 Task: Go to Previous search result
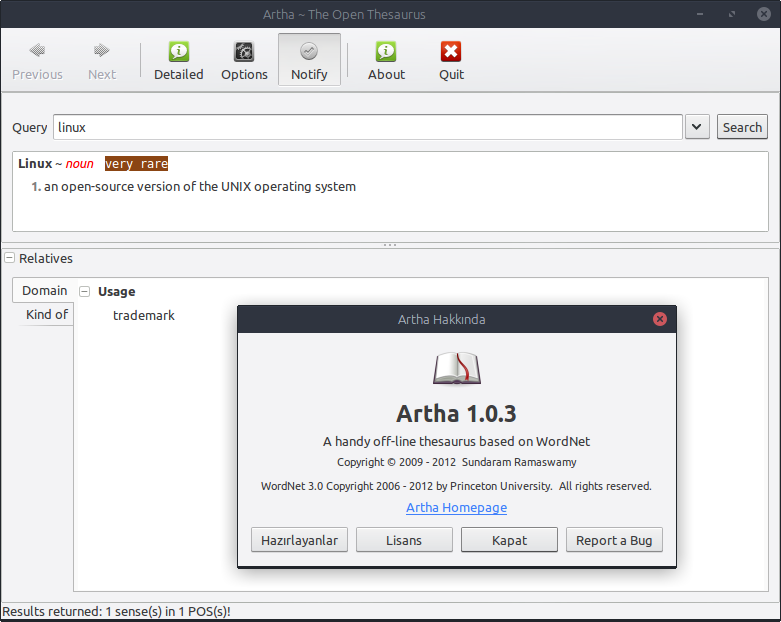click(x=37, y=60)
